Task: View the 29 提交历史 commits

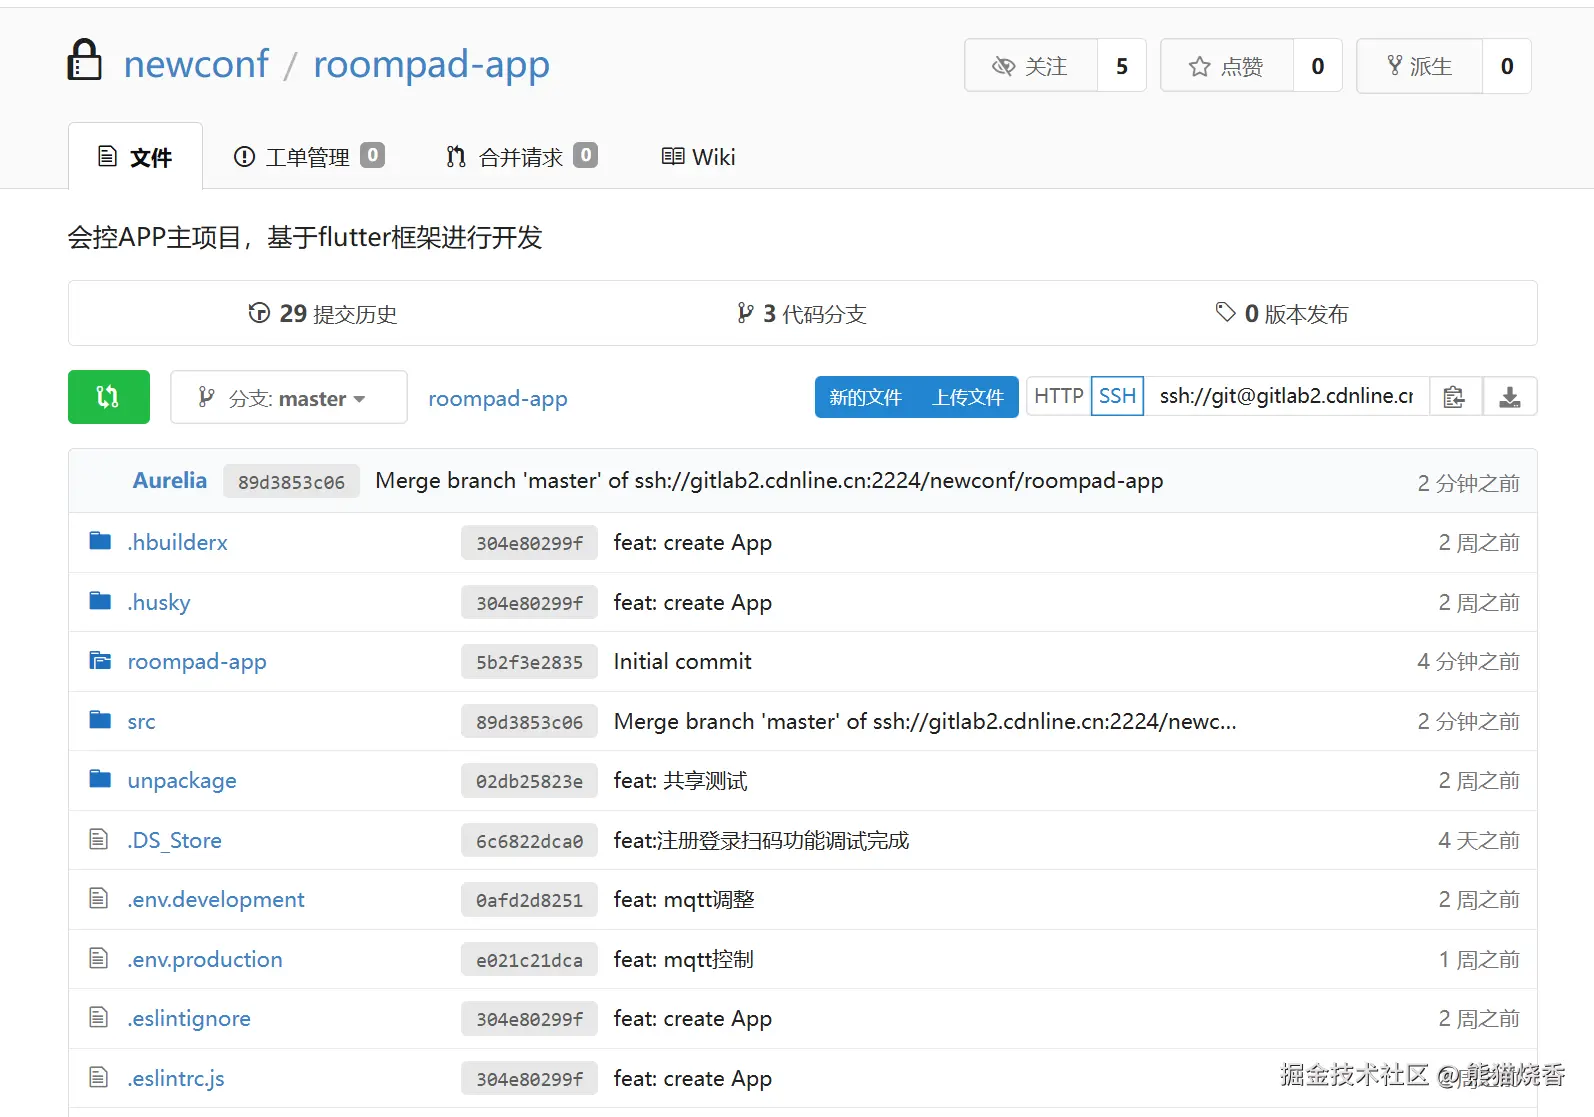Action: pyautogui.click(x=323, y=313)
